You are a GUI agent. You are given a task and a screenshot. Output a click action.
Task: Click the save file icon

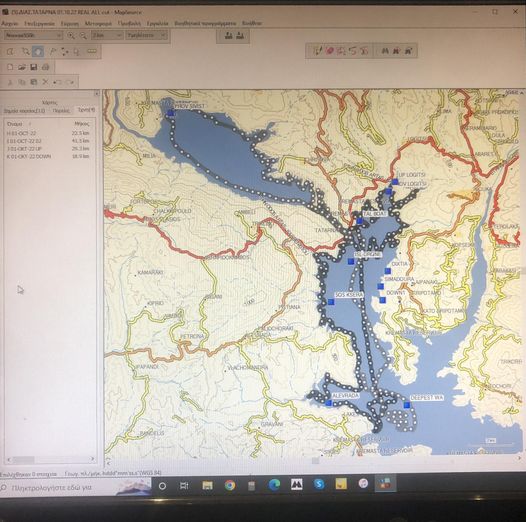pos(34,67)
